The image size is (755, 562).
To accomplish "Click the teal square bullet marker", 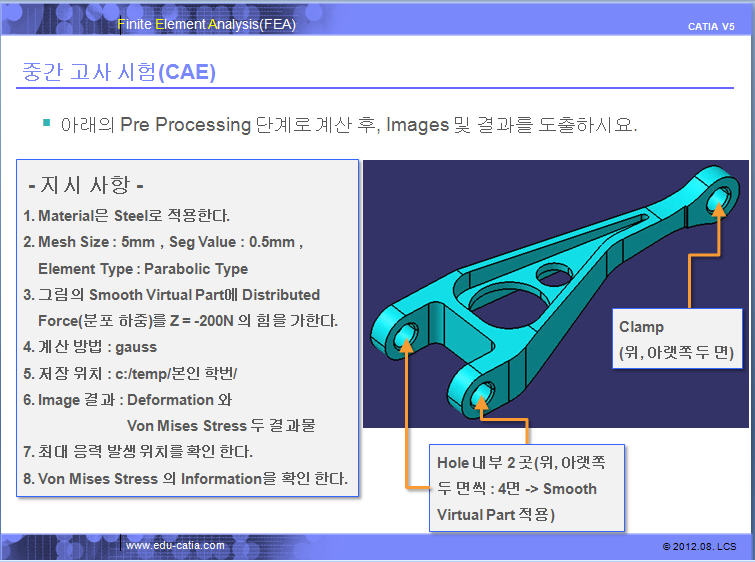I will (46, 122).
